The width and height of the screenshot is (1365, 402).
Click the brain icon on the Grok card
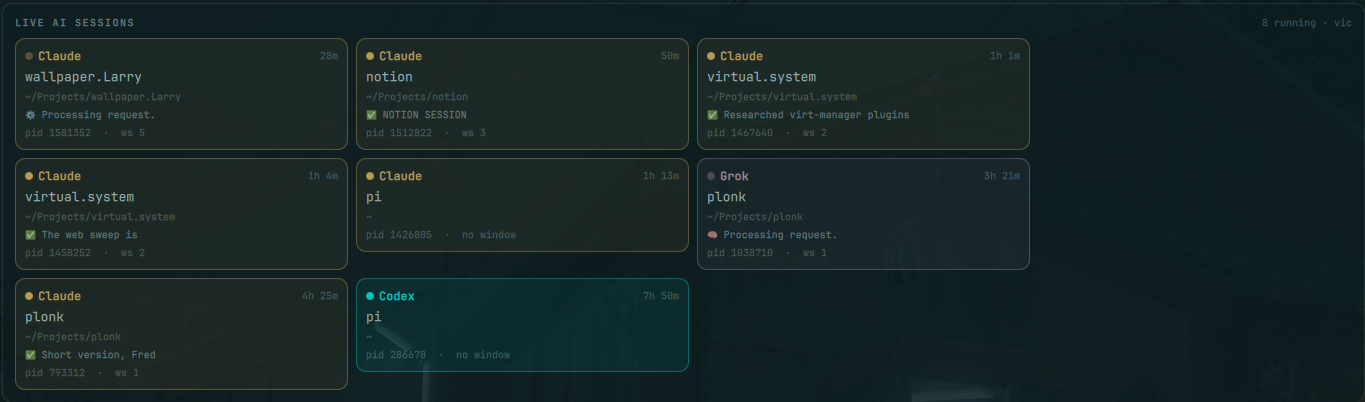point(712,235)
